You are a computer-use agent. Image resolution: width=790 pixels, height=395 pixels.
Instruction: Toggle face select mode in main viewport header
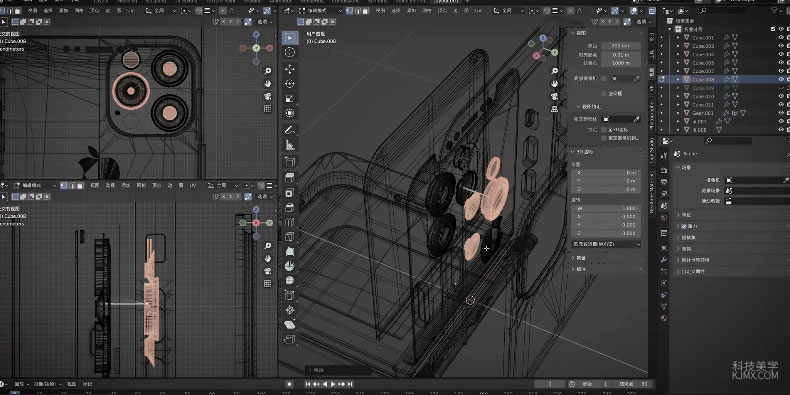tap(366, 11)
